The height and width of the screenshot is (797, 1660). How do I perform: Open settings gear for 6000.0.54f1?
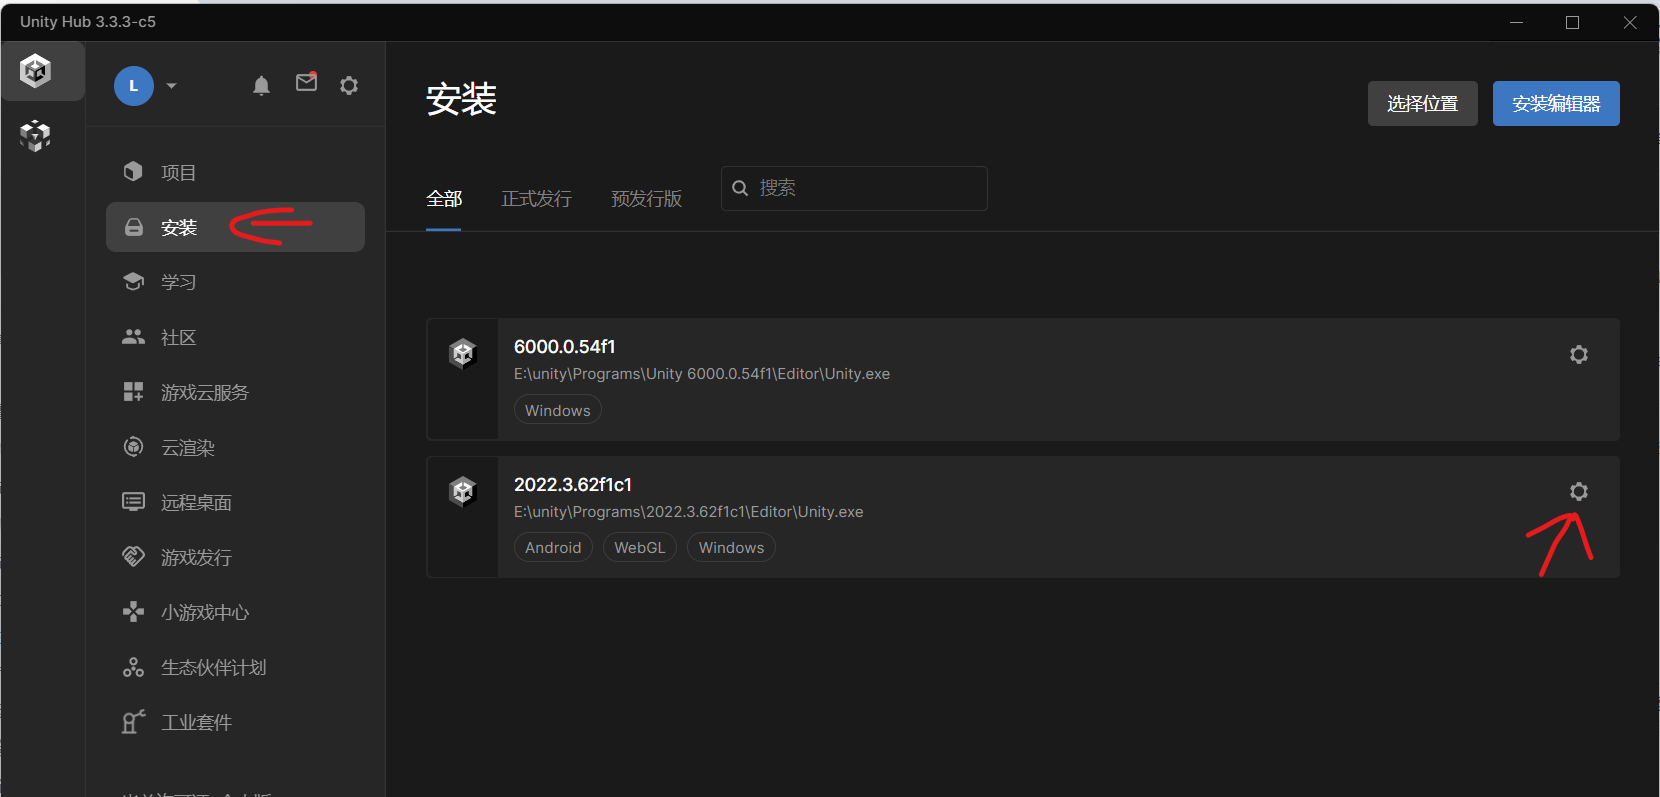1579,355
